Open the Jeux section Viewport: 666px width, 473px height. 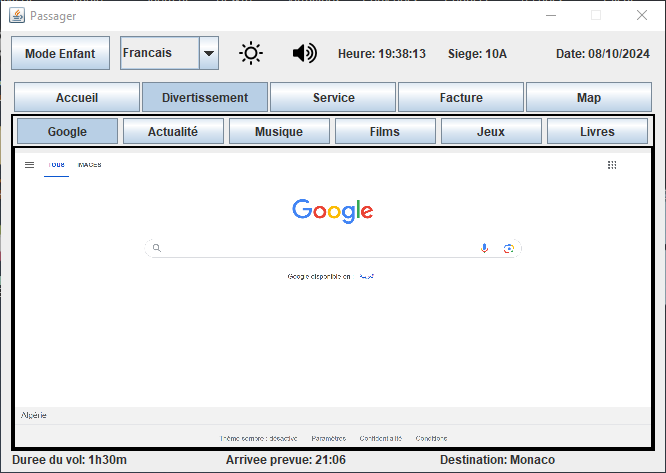[491, 132]
